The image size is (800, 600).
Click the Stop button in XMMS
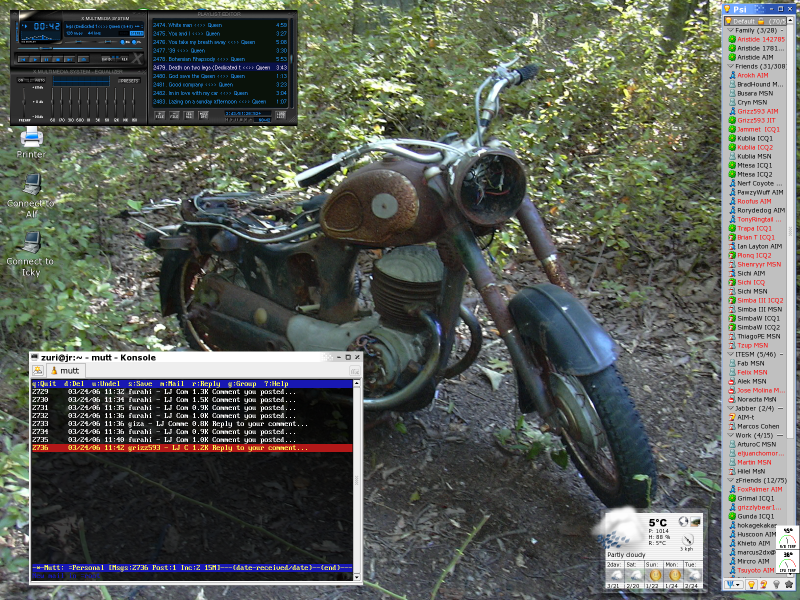pos(57,59)
